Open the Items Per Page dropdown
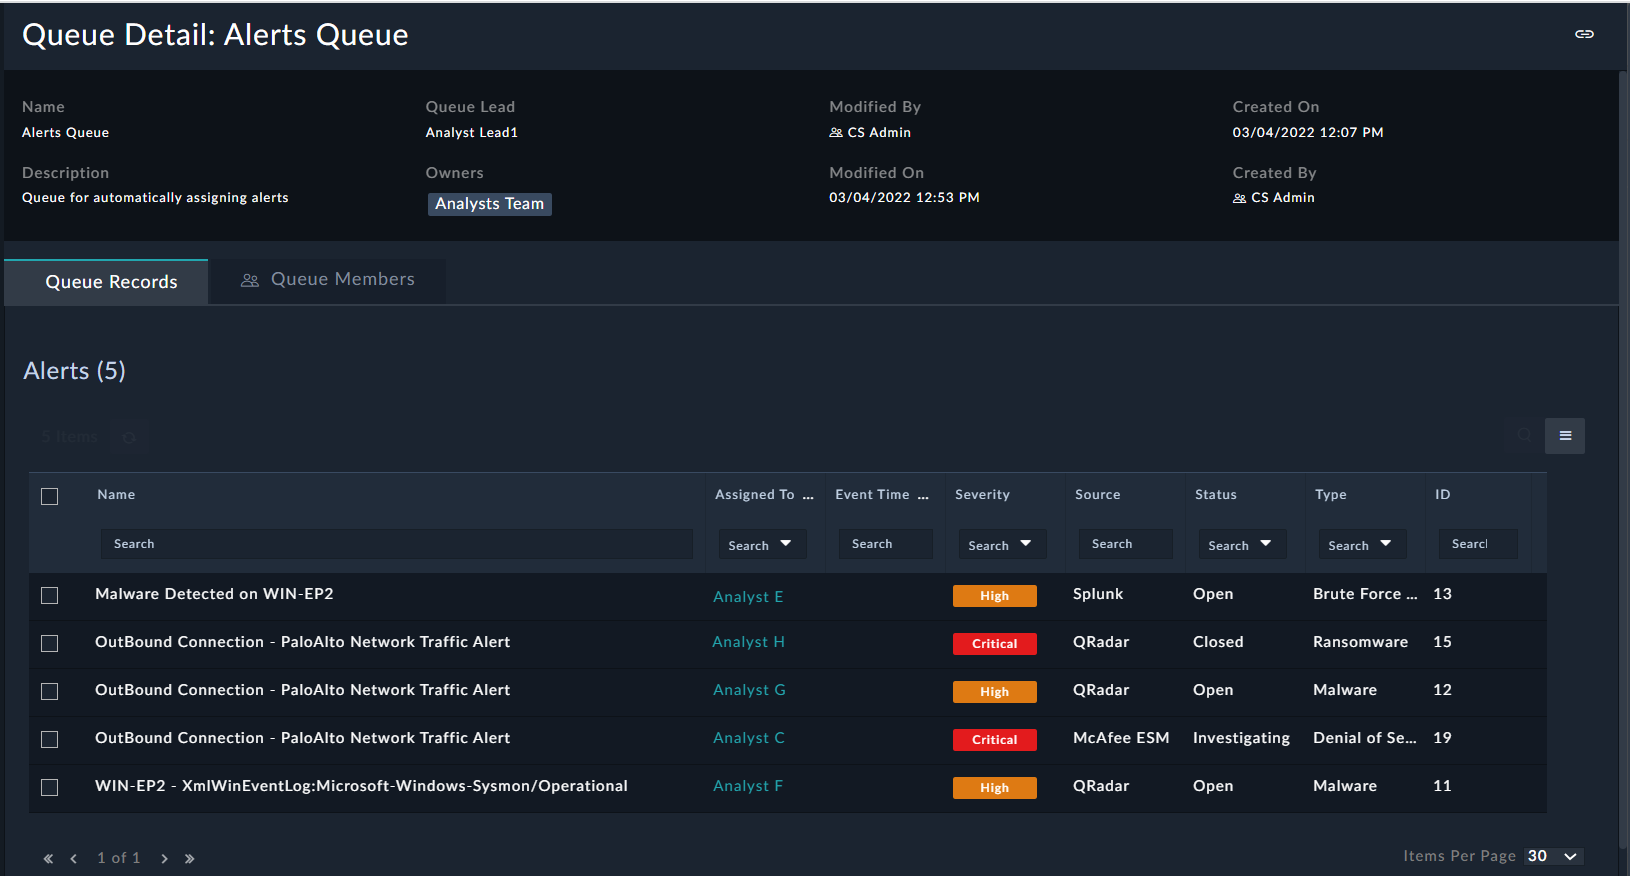 (x=1553, y=856)
